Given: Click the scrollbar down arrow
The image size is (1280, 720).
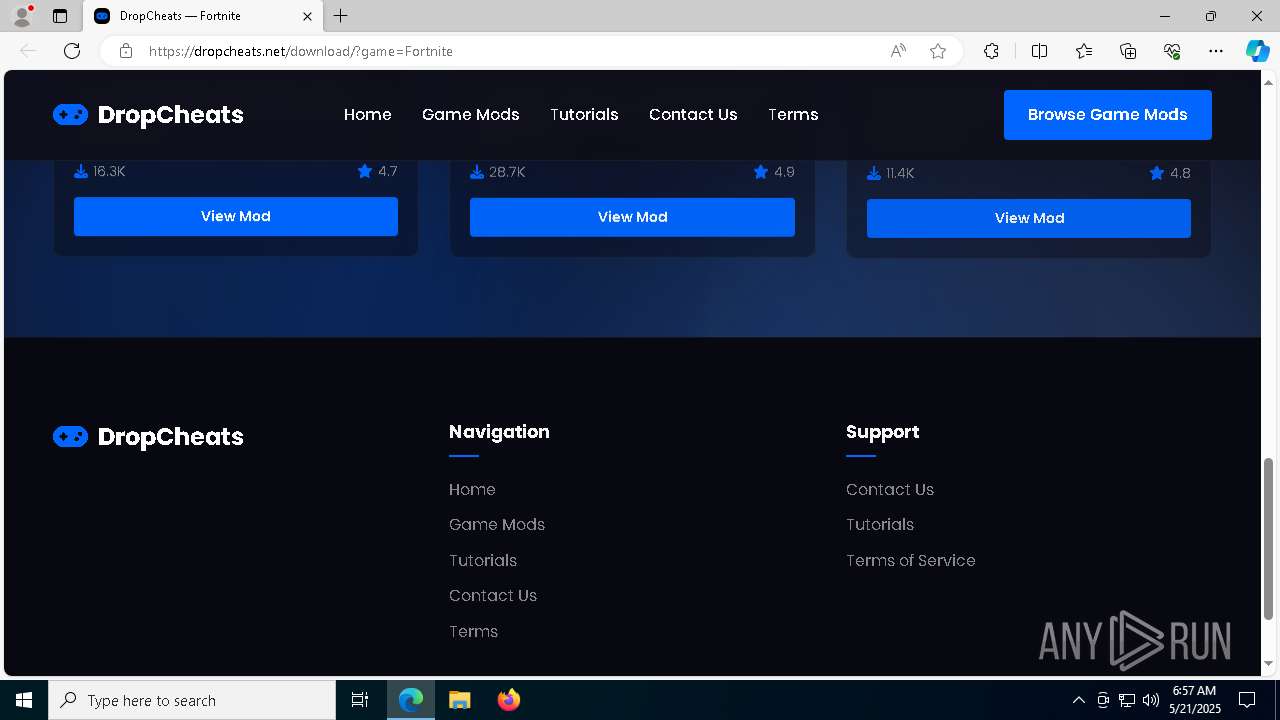Looking at the screenshot, I should [1269, 664].
